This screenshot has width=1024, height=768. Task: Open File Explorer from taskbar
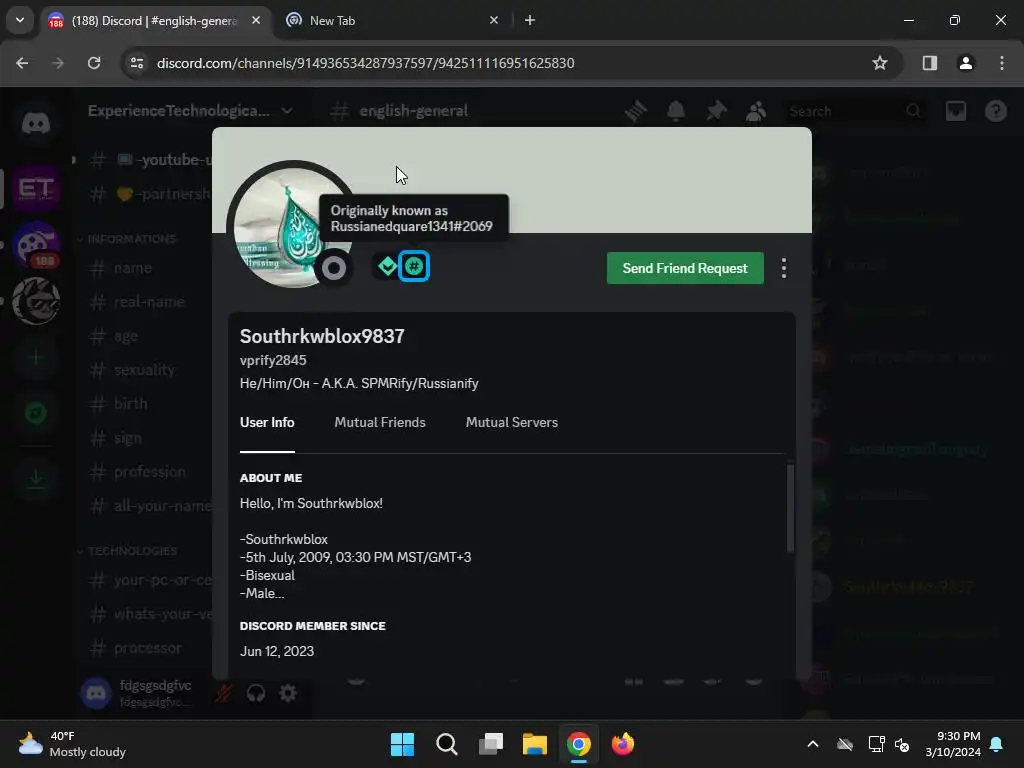(x=535, y=744)
